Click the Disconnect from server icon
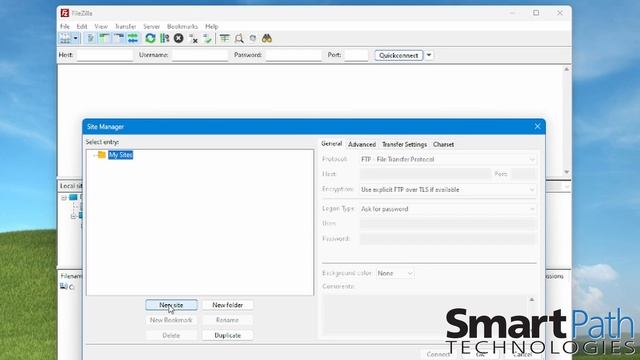 point(193,38)
